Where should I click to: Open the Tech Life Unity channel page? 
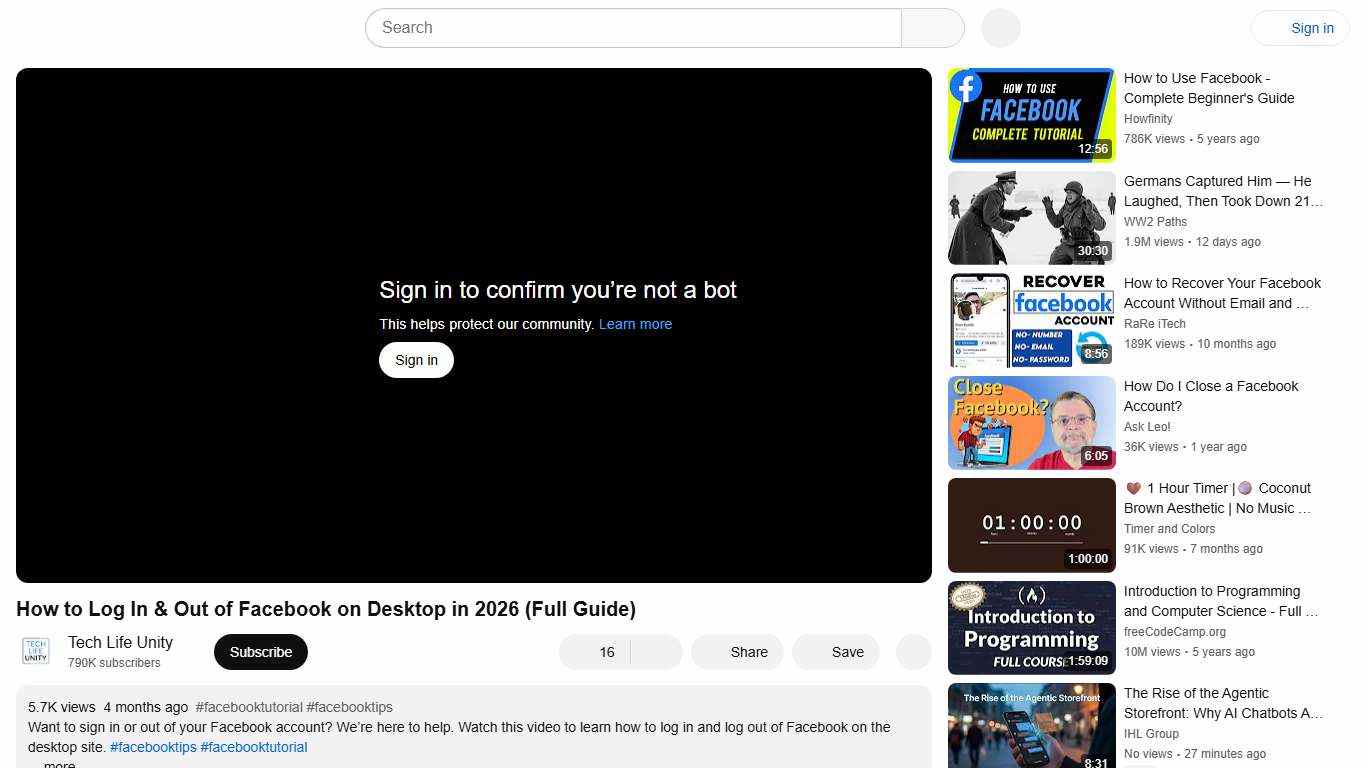pyautogui.click(x=119, y=642)
